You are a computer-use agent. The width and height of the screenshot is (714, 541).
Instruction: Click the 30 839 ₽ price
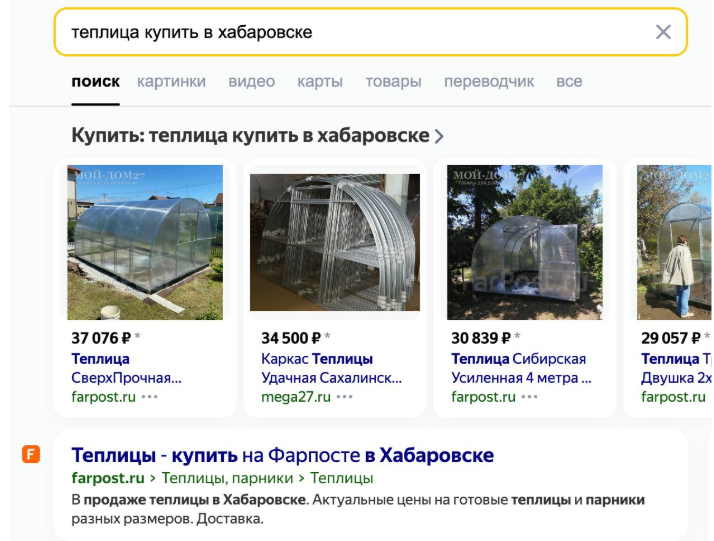pos(481,338)
